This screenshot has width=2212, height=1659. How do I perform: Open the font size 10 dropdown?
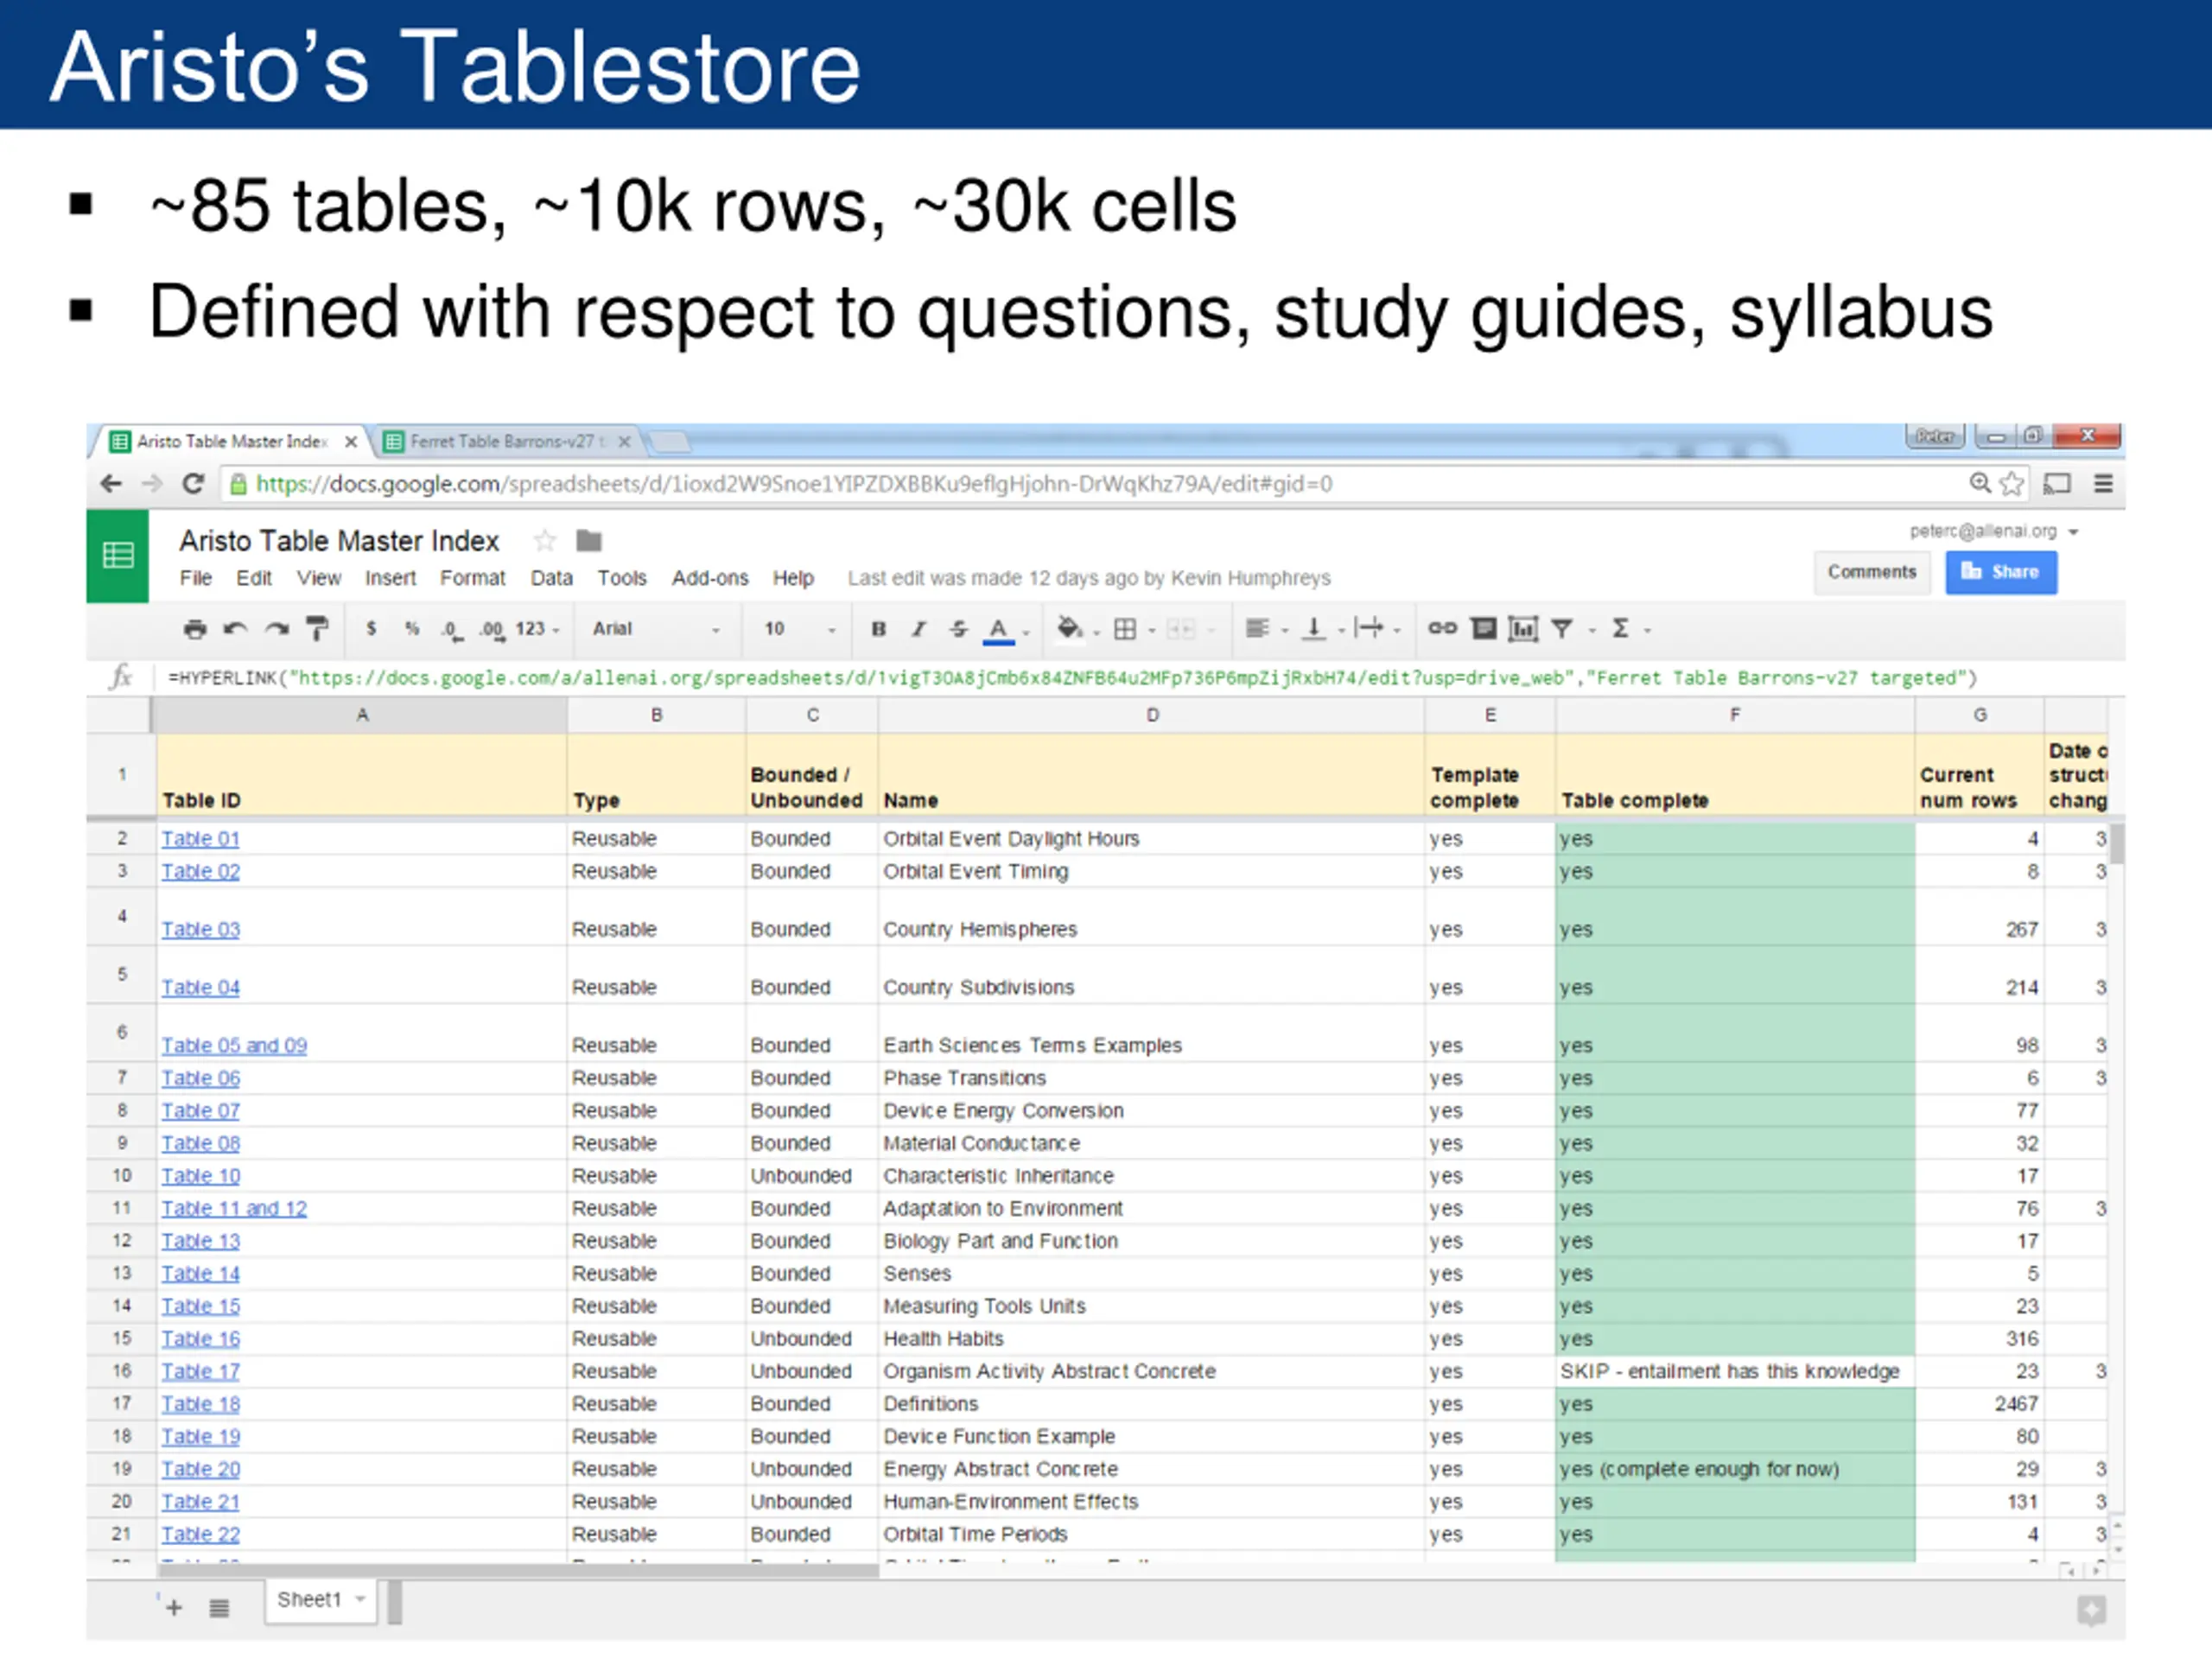799,629
